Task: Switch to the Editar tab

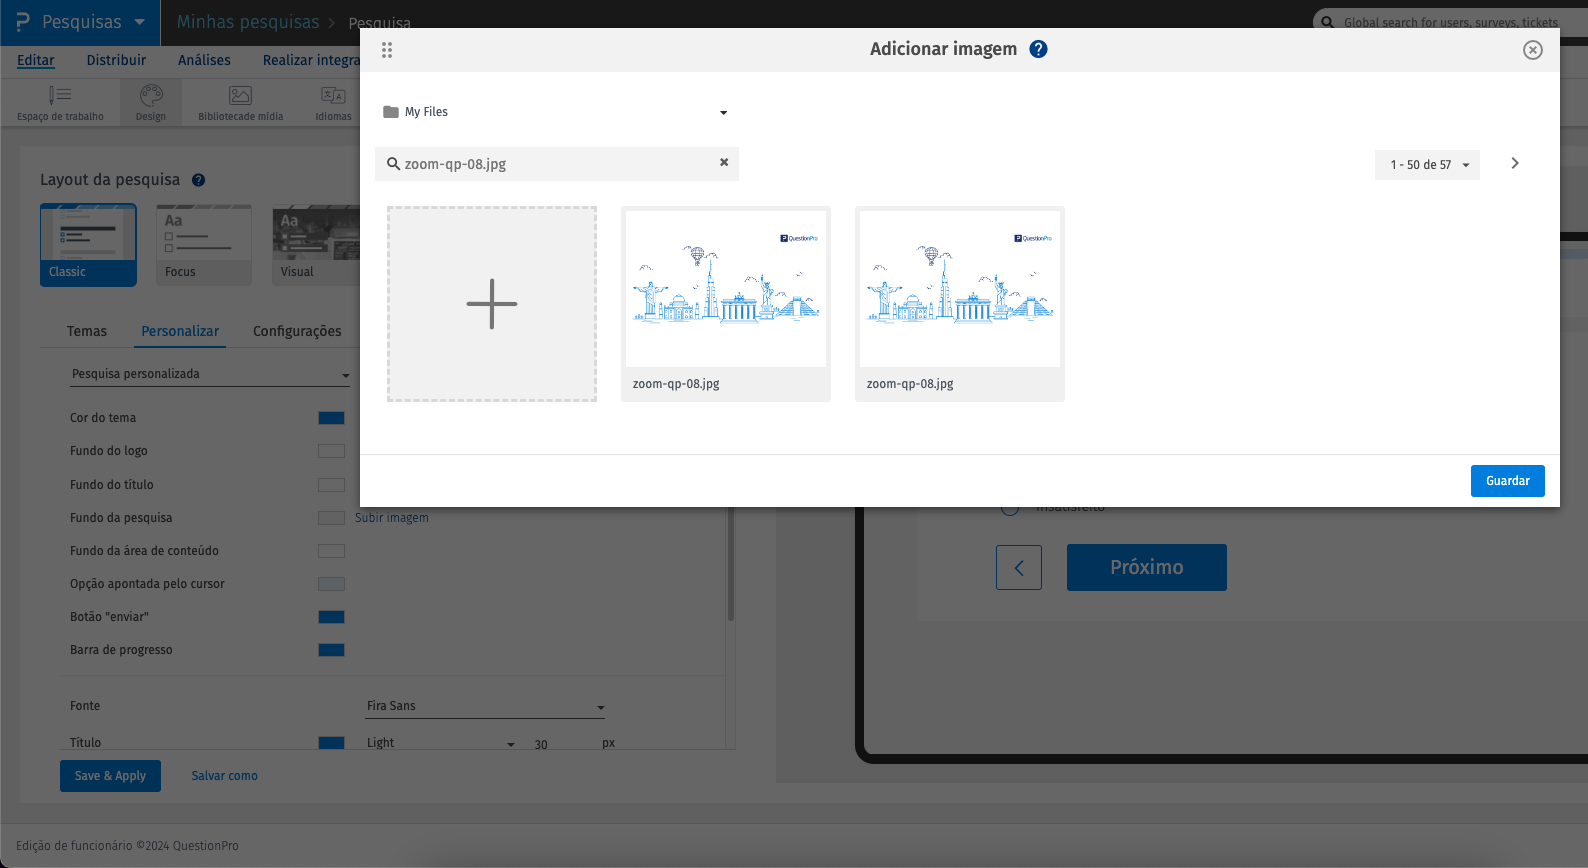Action: click(x=36, y=60)
